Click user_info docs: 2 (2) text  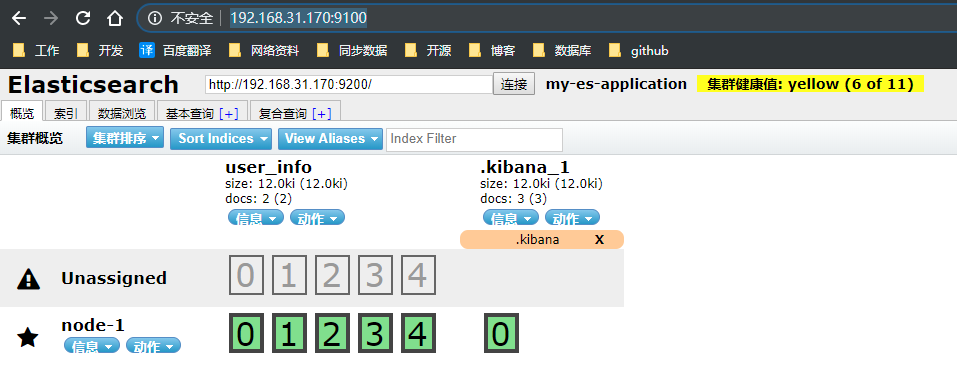[x=259, y=199]
